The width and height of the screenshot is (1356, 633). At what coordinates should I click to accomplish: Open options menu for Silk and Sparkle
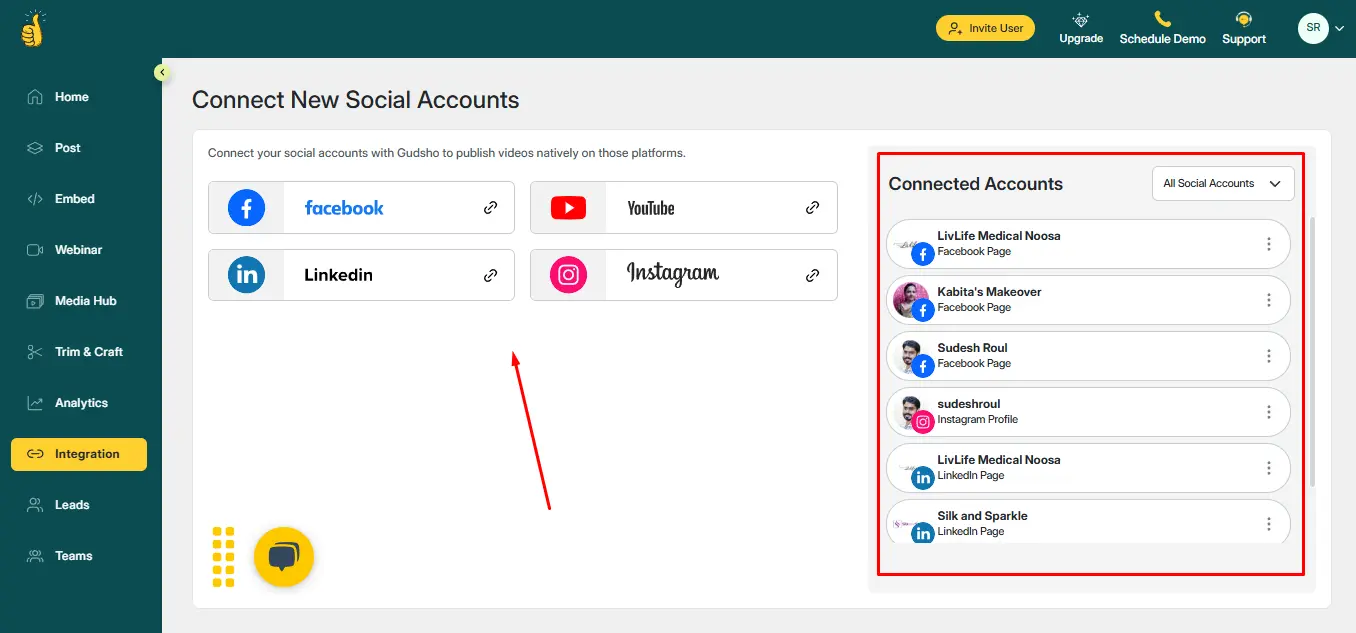[x=1269, y=524]
